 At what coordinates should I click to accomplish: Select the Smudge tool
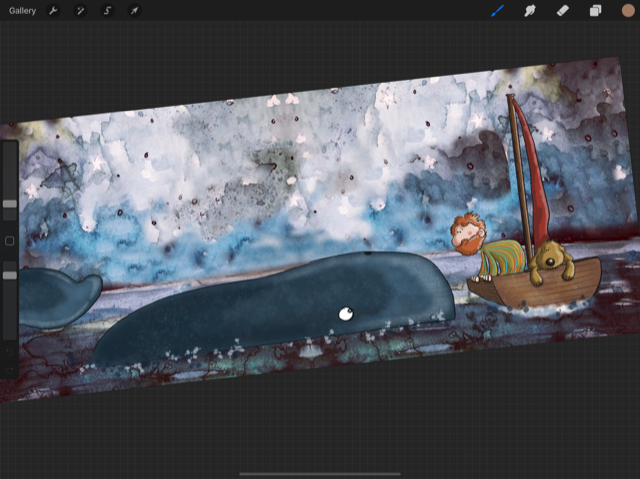(x=530, y=11)
